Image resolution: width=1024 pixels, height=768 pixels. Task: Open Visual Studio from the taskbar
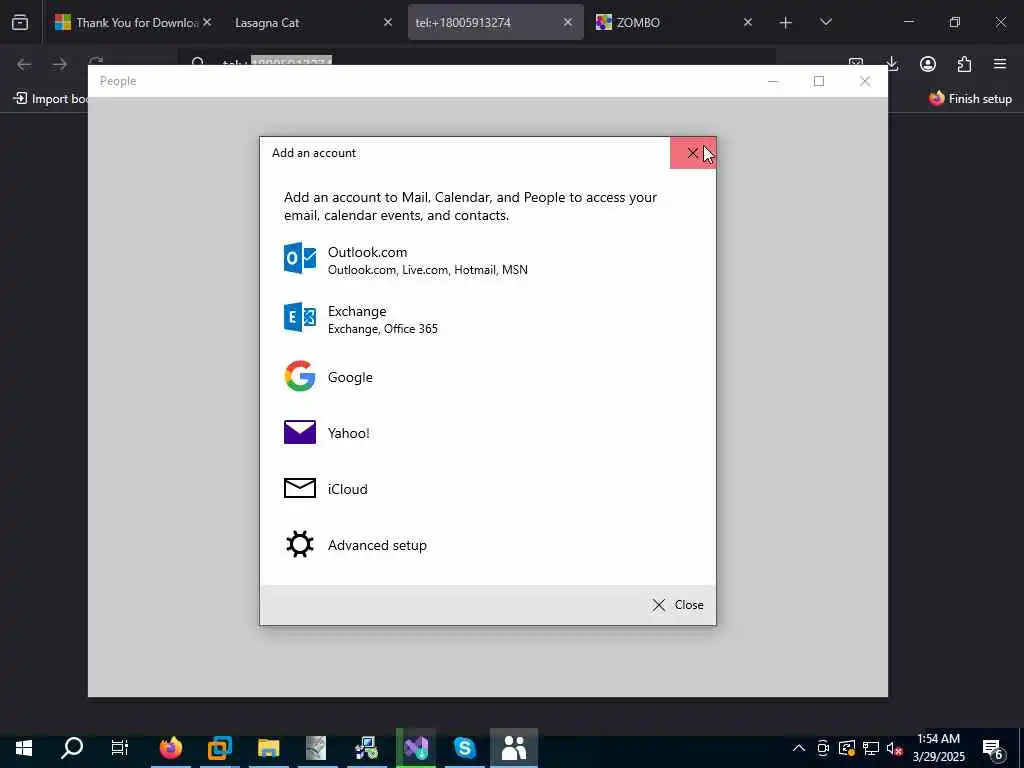point(415,748)
